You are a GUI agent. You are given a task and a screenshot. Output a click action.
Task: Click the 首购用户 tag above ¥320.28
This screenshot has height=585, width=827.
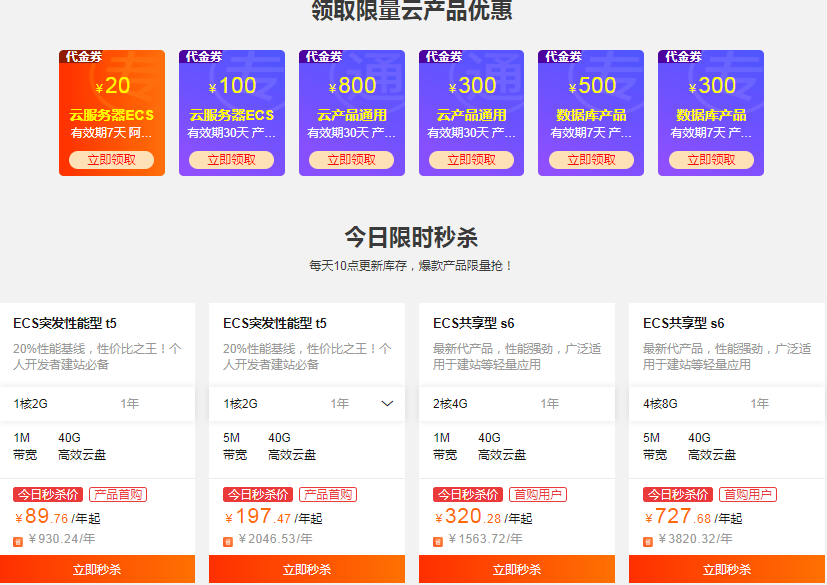[538, 494]
